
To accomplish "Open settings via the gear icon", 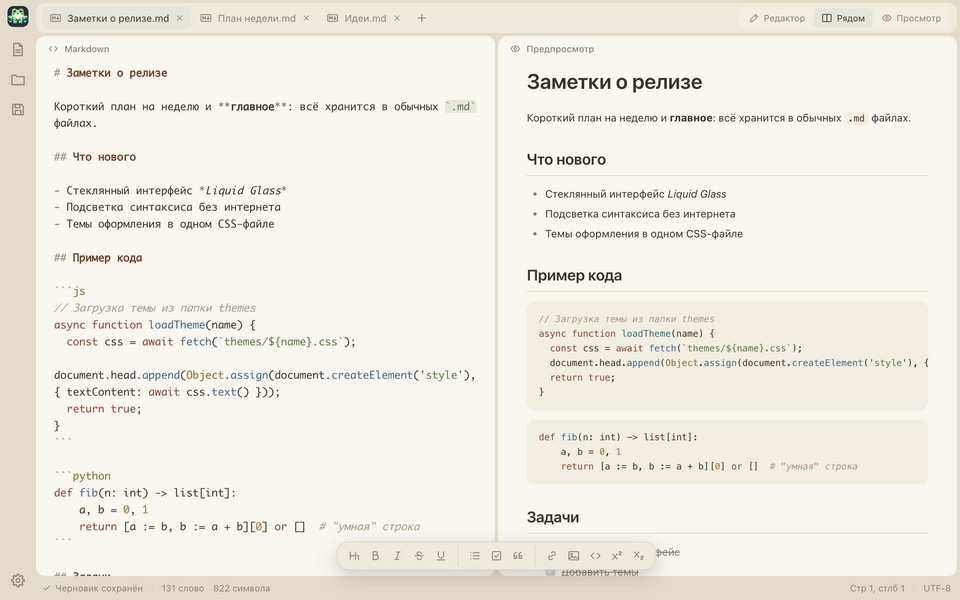I will point(18,580).
